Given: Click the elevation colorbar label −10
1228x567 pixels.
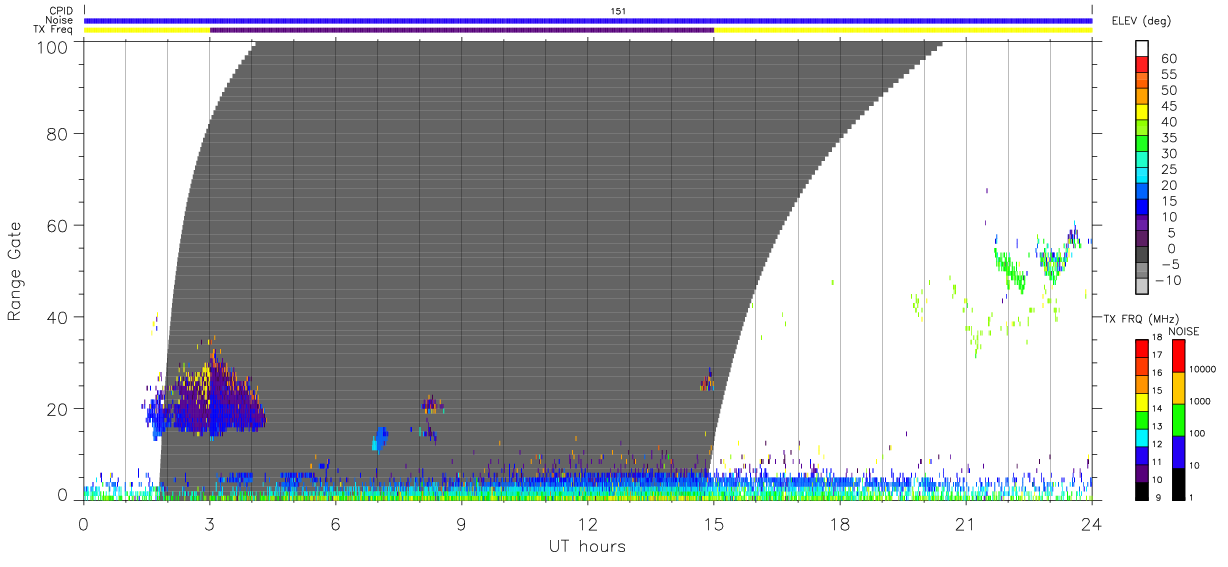Looking at the screenshot, I should tap(1169, 281).
